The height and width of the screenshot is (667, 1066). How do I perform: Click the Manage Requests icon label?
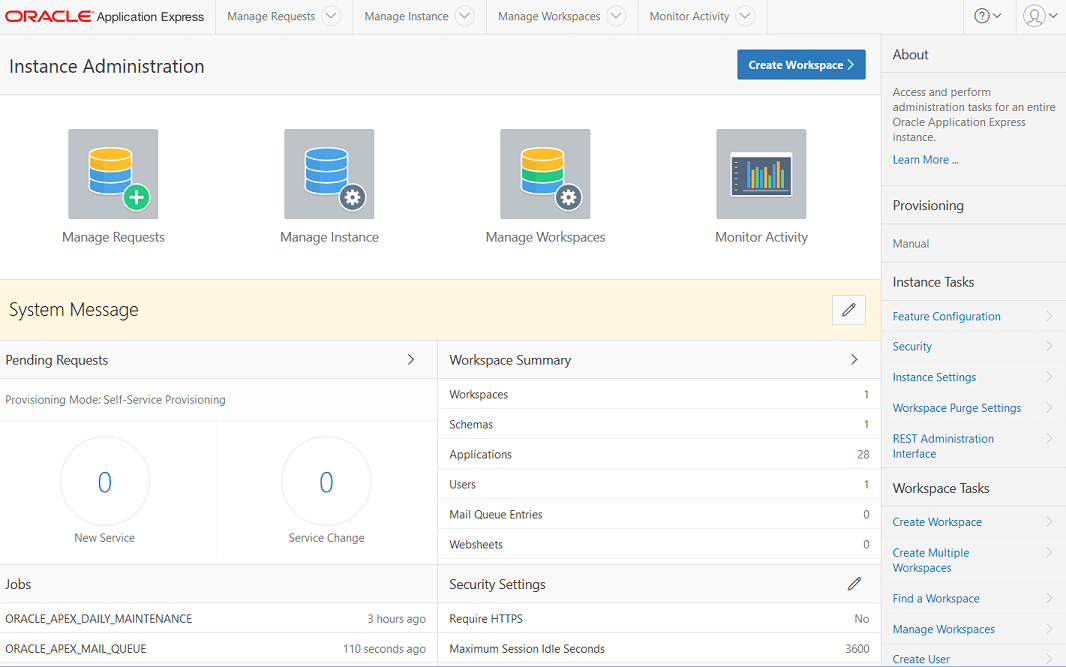point(113,237)
